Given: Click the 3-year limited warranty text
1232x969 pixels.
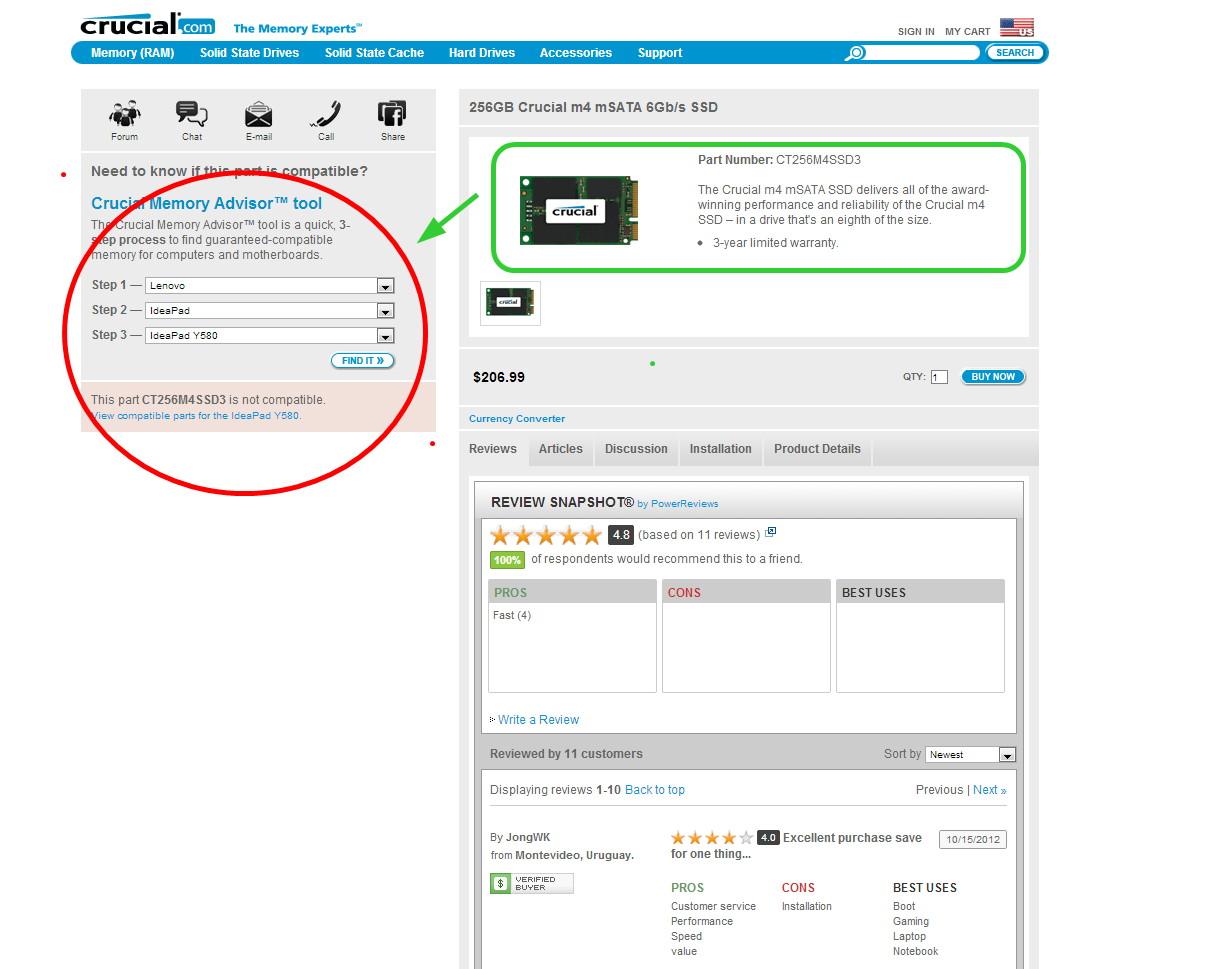Looking at the screenshot, I should coord(776,243).
